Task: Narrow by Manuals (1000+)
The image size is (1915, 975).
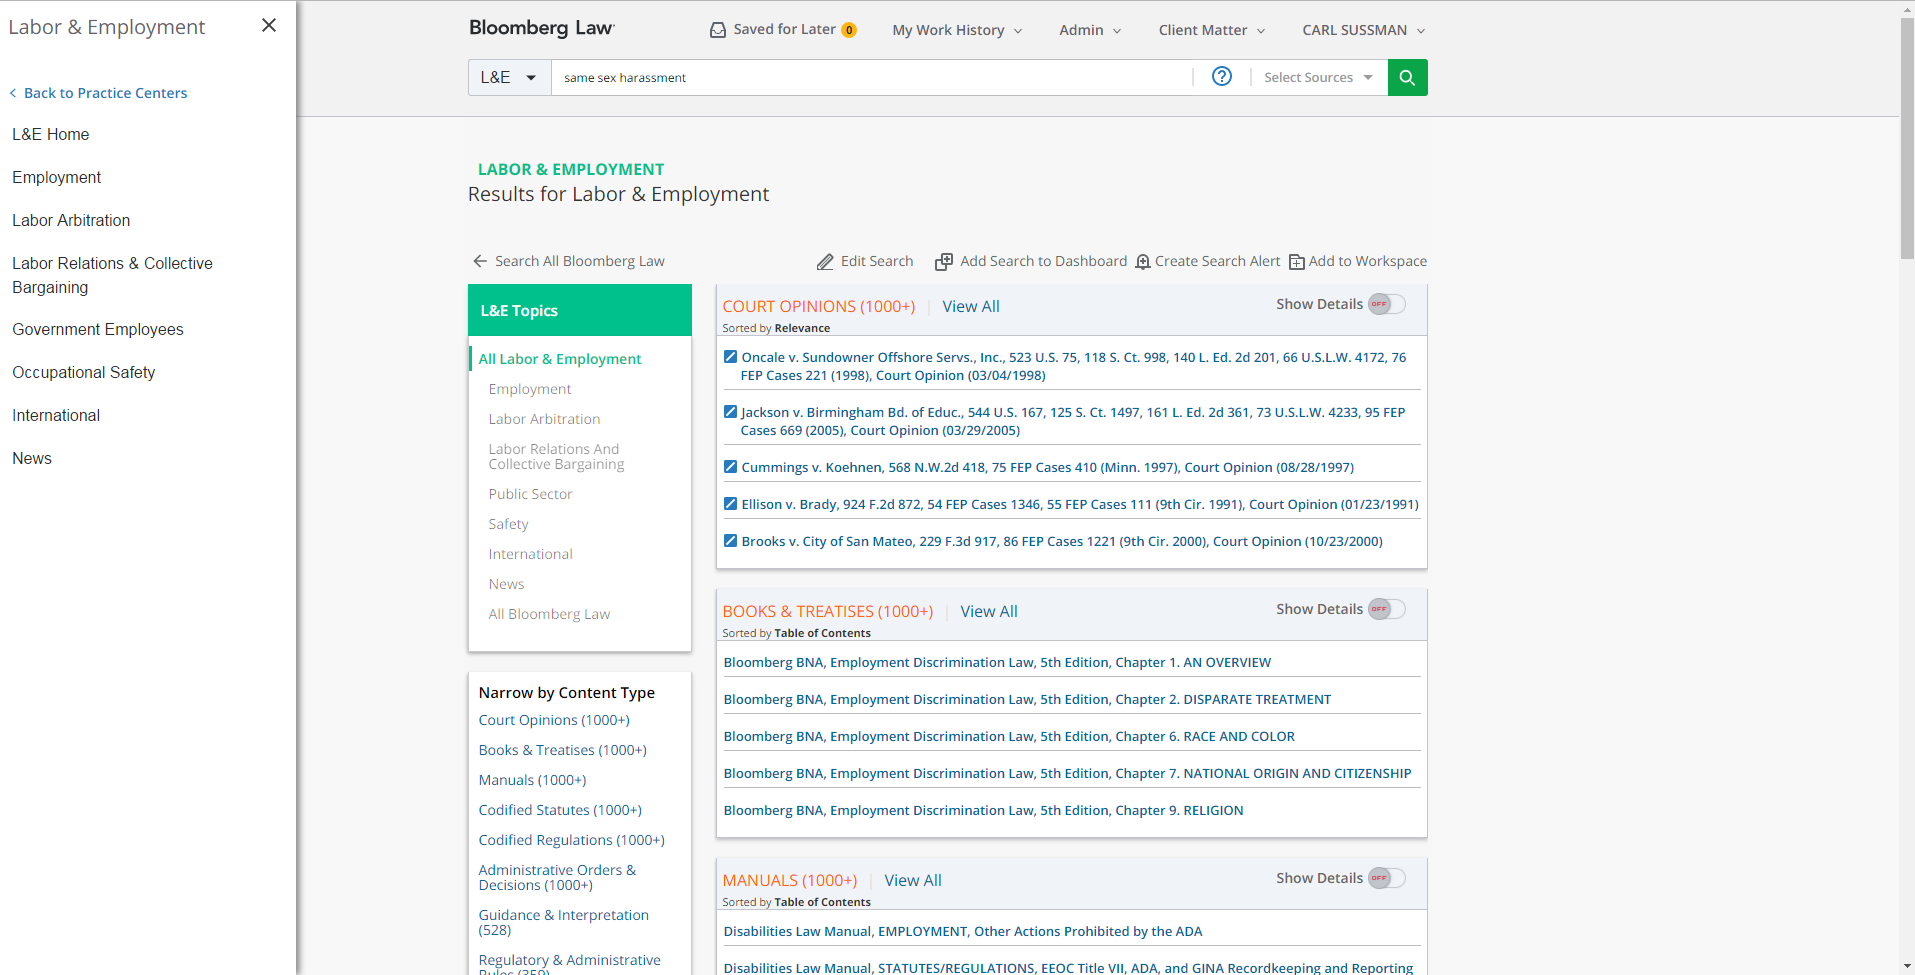Action: point(532,780)
